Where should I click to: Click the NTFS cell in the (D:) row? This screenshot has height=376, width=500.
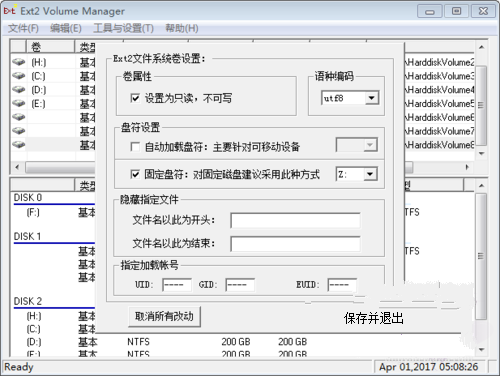[138, 342]
